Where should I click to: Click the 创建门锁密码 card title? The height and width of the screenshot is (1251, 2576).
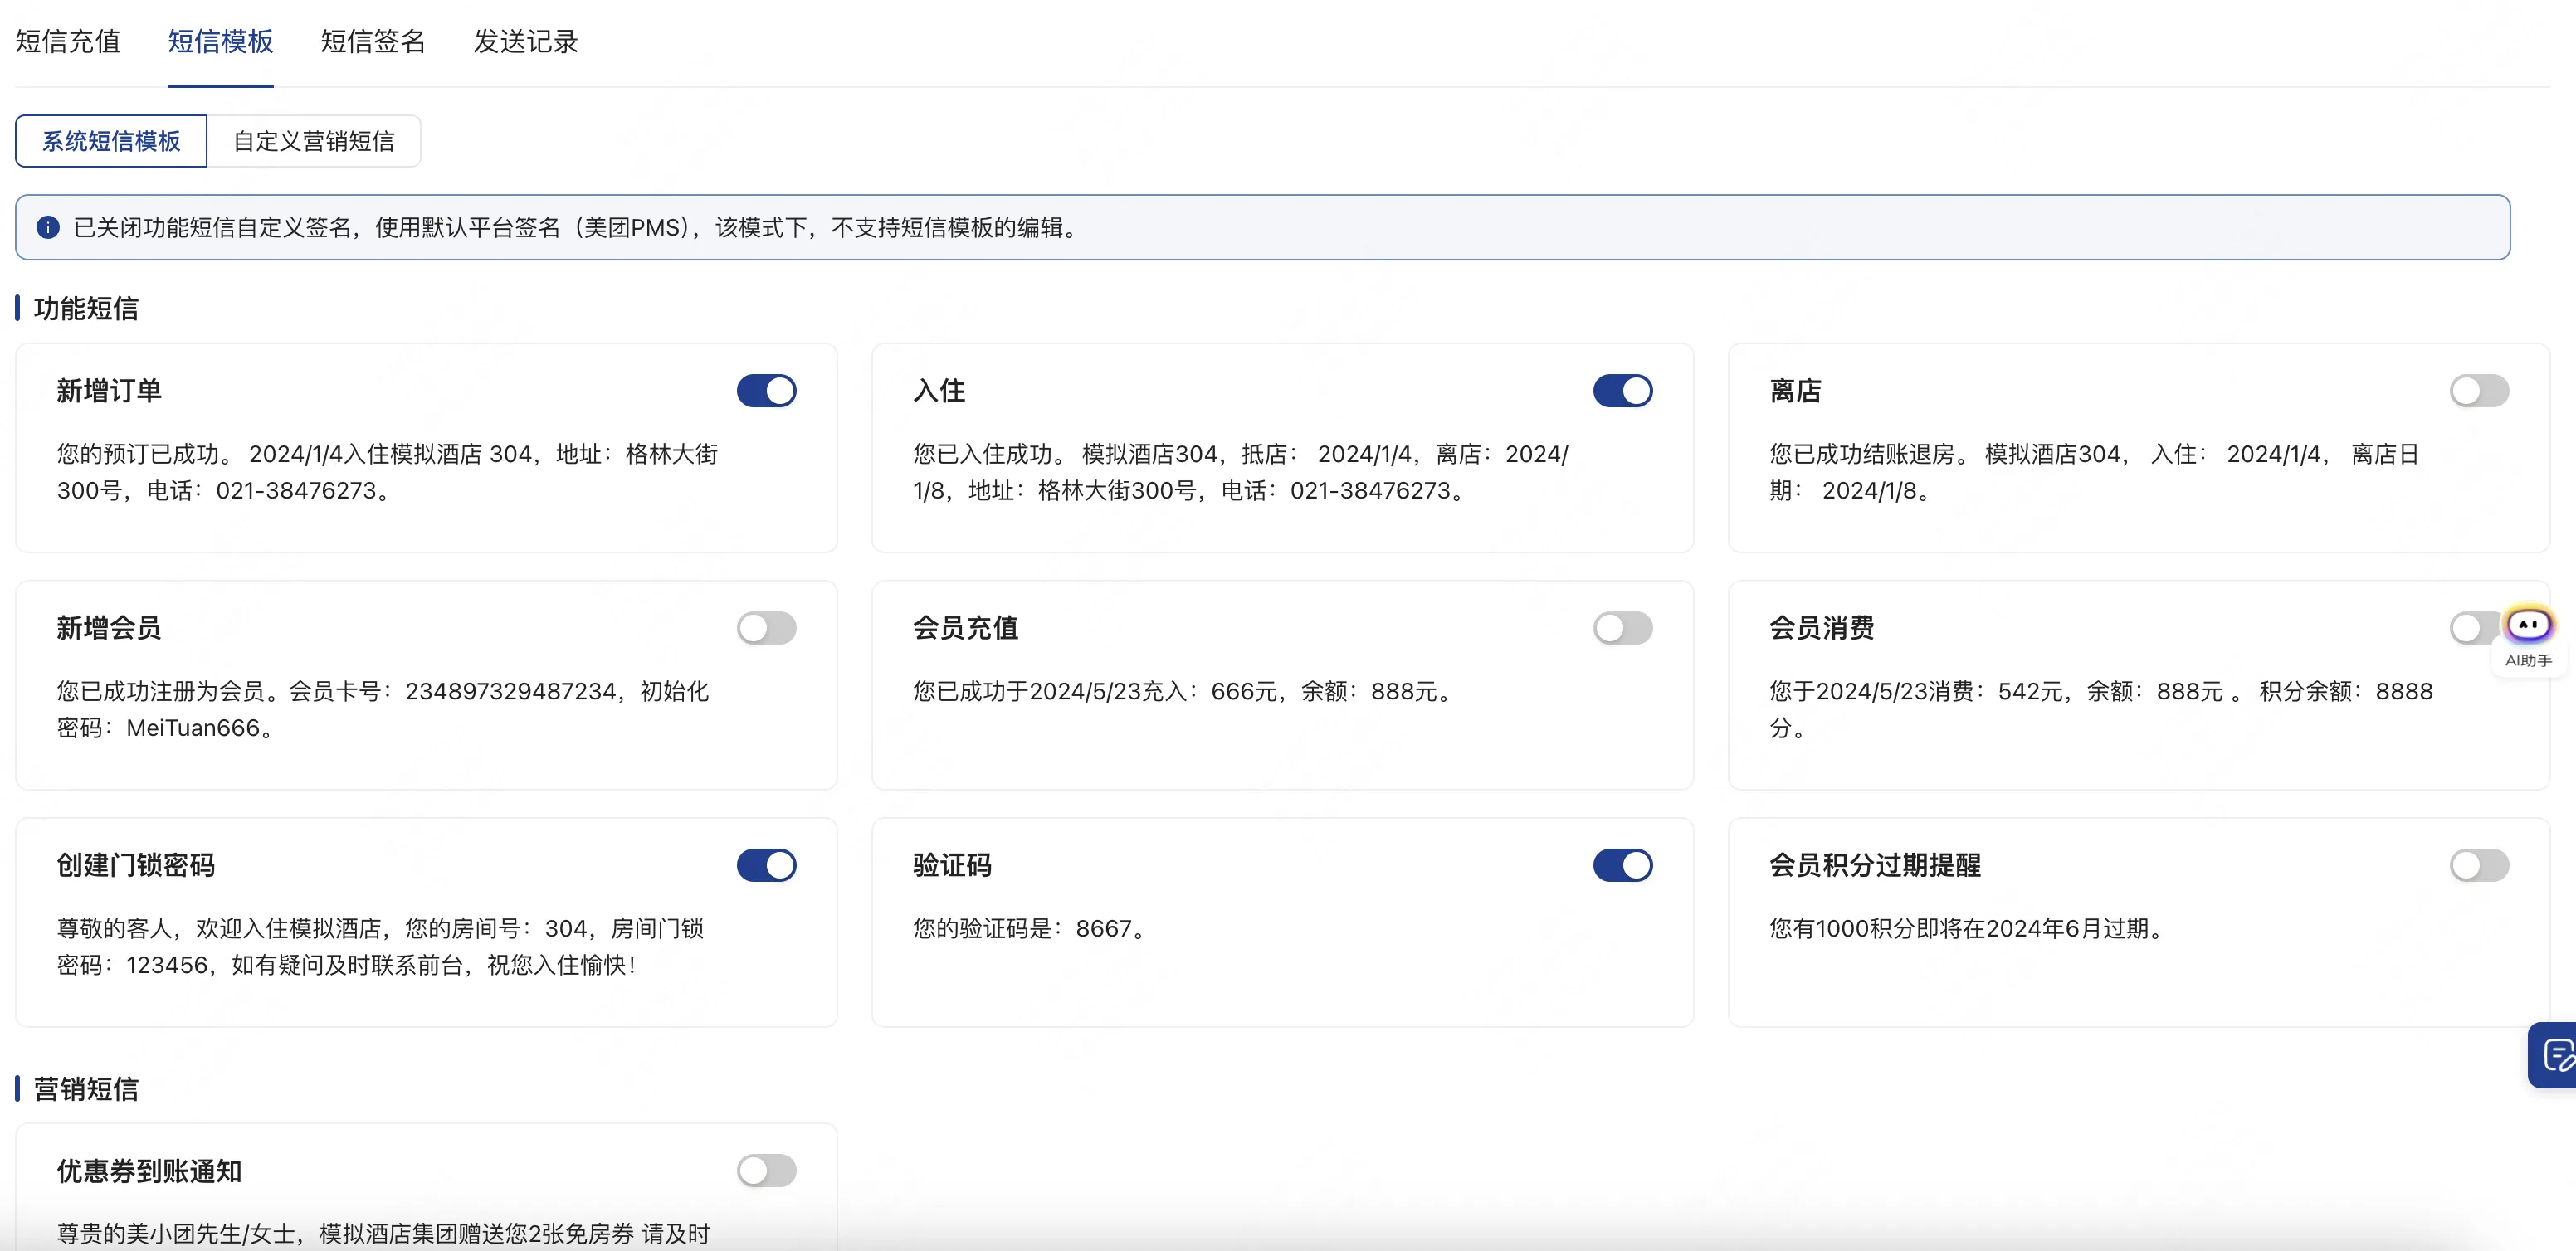tap(136, 865)
